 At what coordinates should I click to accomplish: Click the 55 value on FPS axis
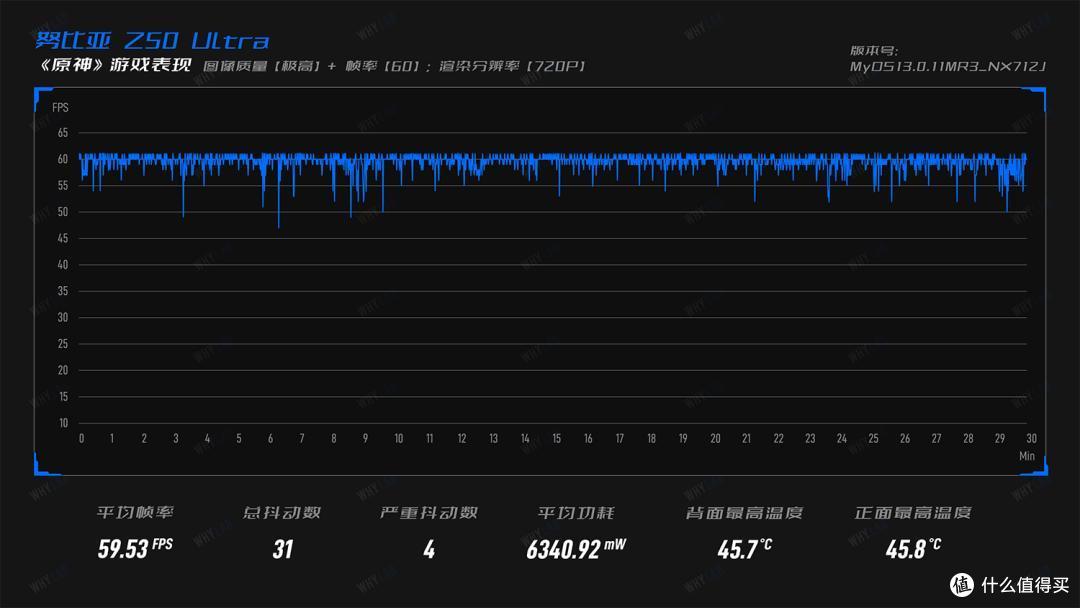[x=63, y=186]
